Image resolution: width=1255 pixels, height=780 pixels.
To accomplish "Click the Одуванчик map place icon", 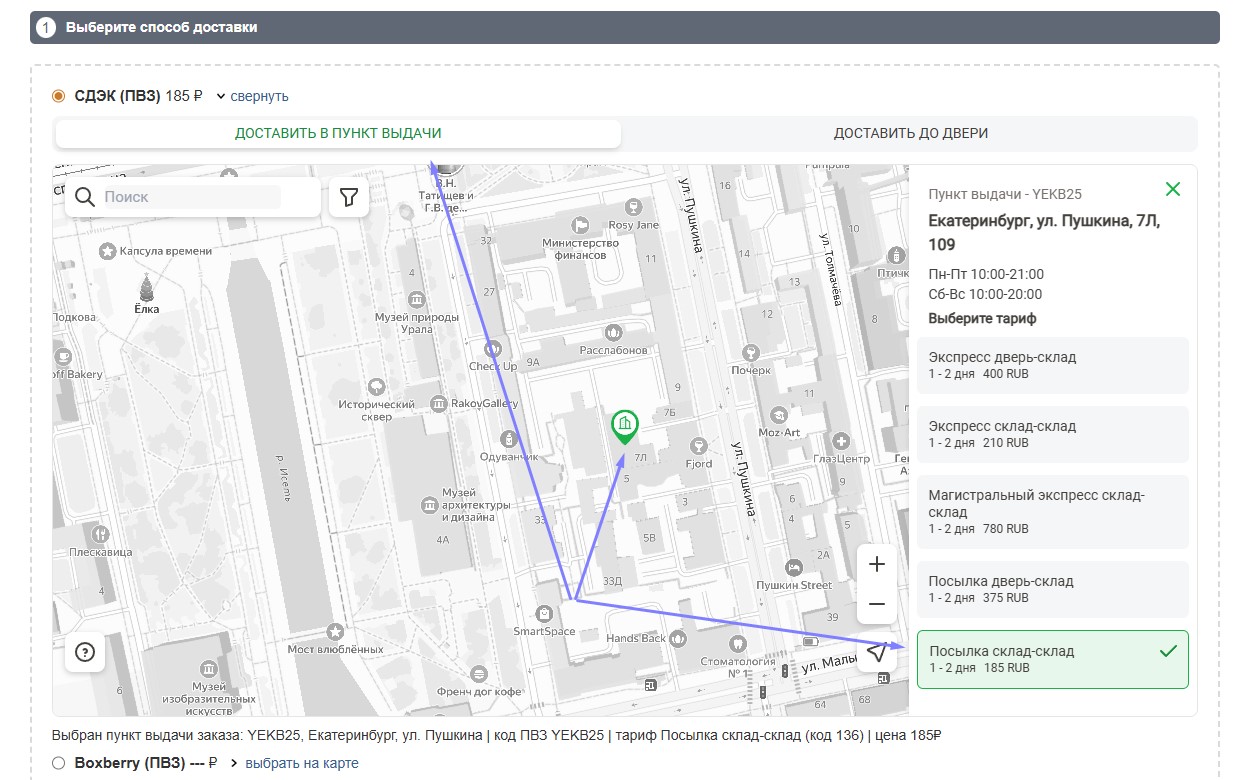I will tap(509, 439).
